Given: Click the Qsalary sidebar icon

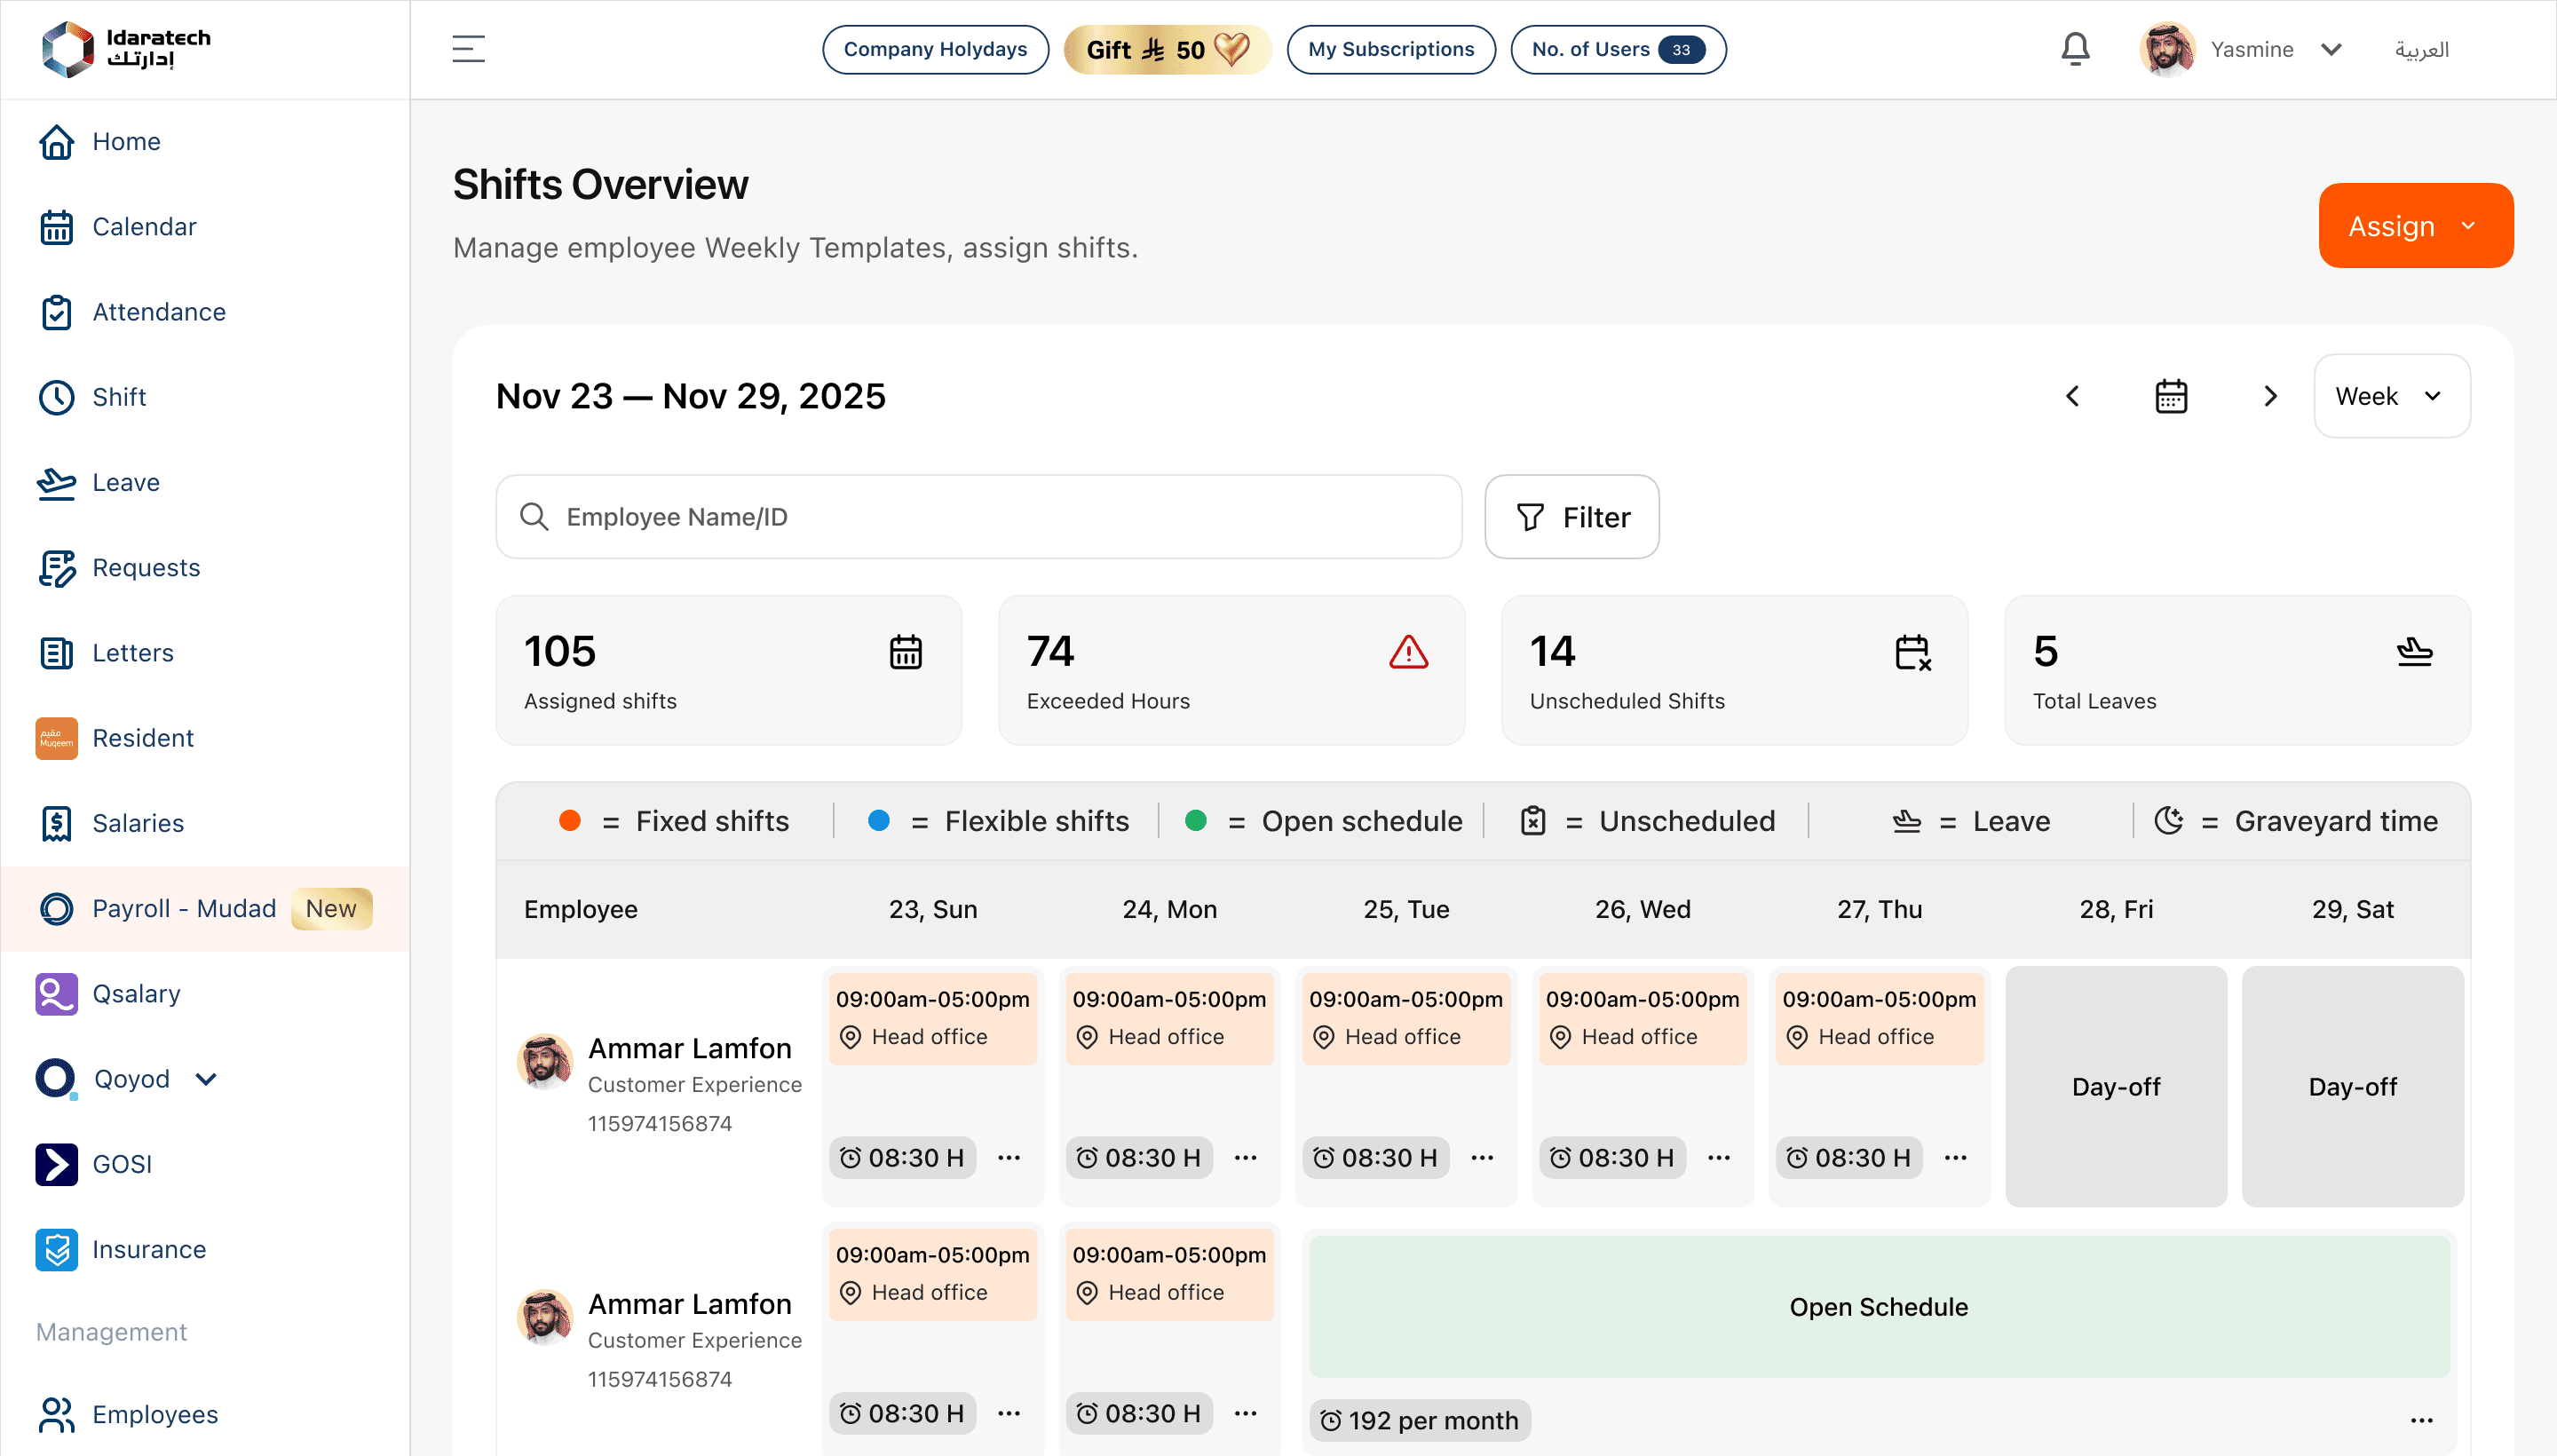Looking at the screenshot, I should pyautogui.click(x=56, y=994).
